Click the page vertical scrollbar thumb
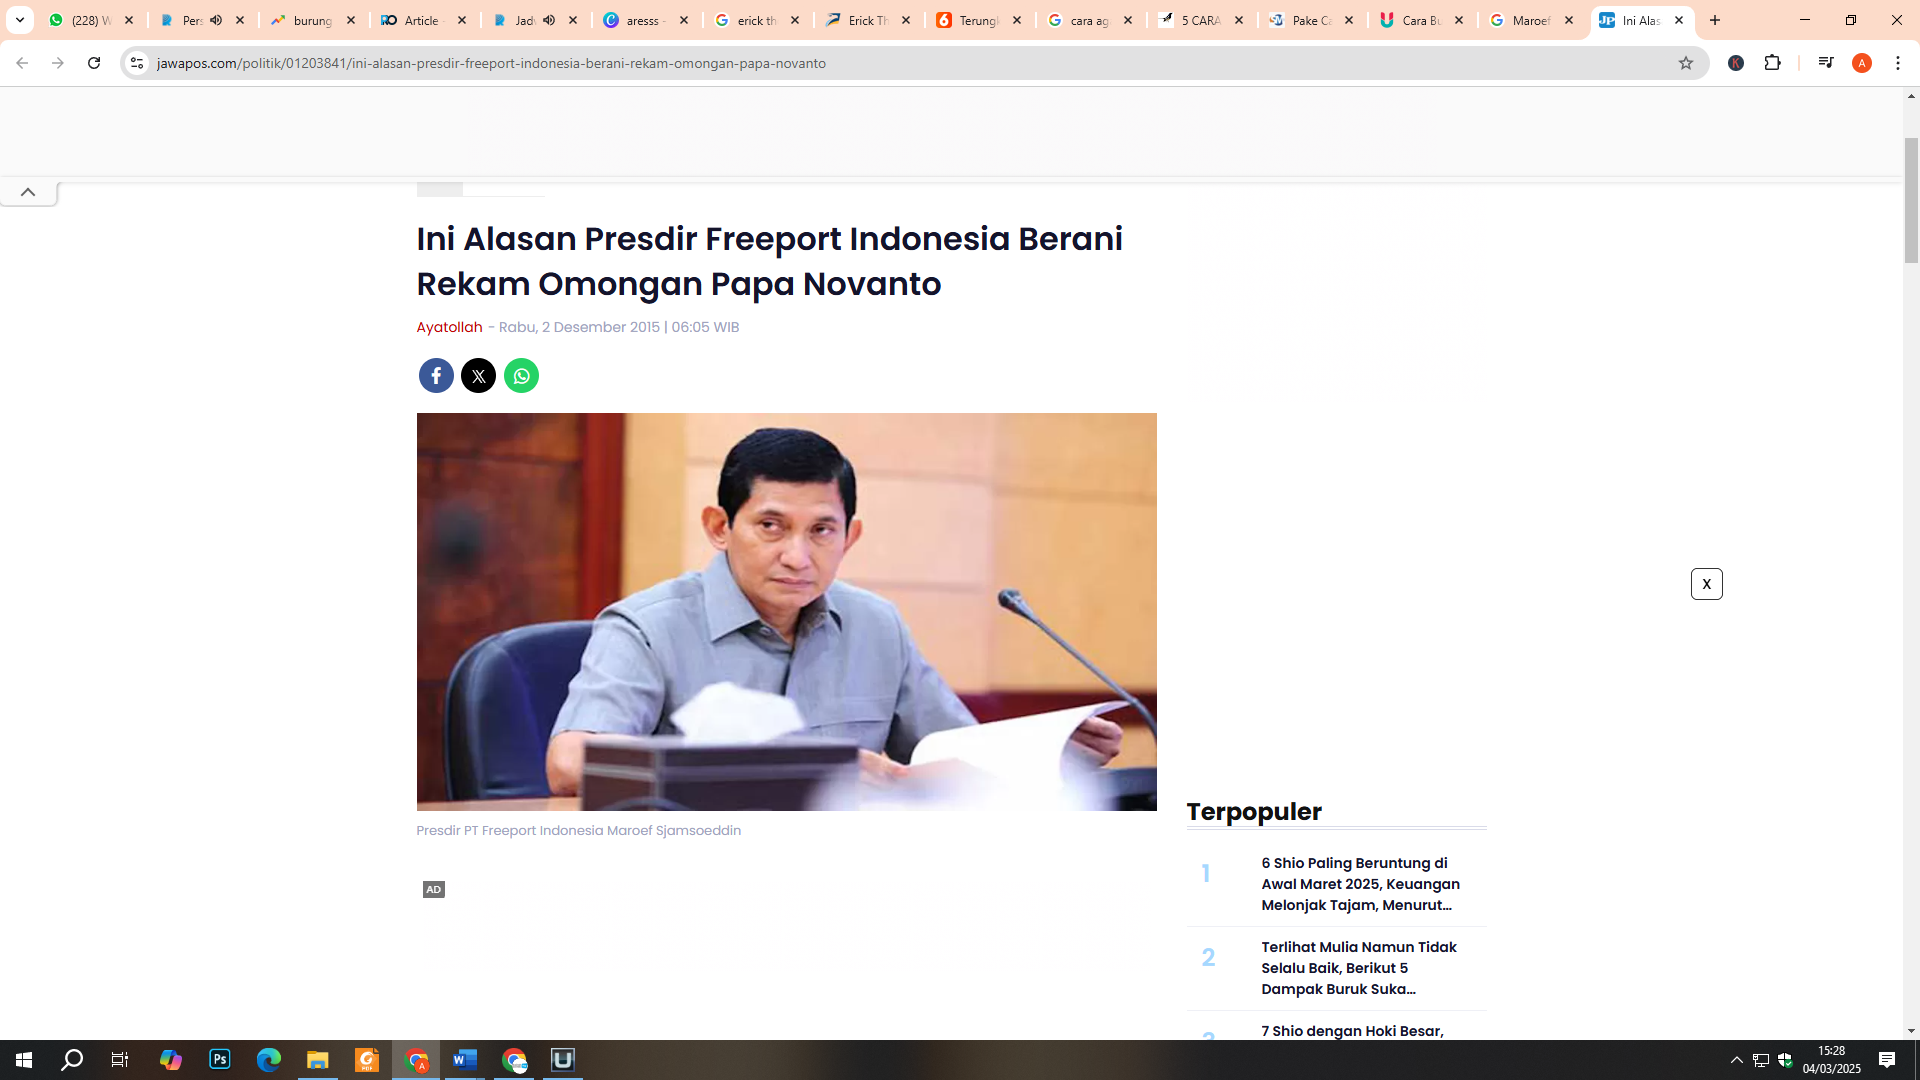The height and width of the screenshot is (1080, 1920). click(1911, 200)
